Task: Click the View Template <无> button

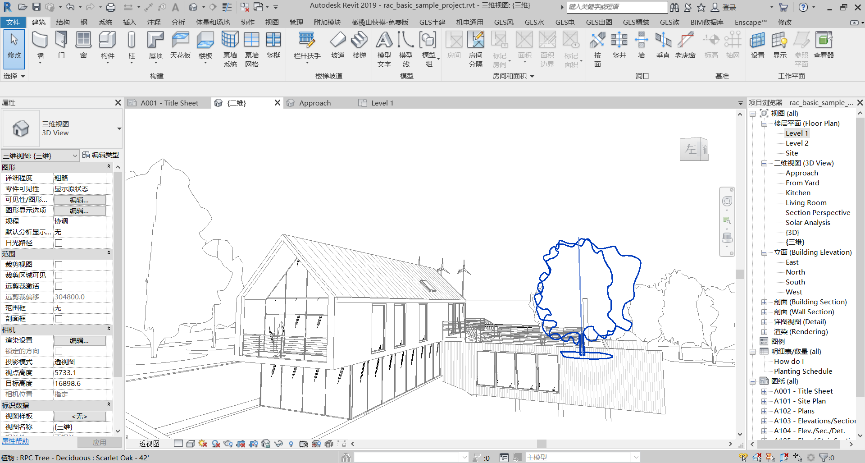Action: click(79, 416)
